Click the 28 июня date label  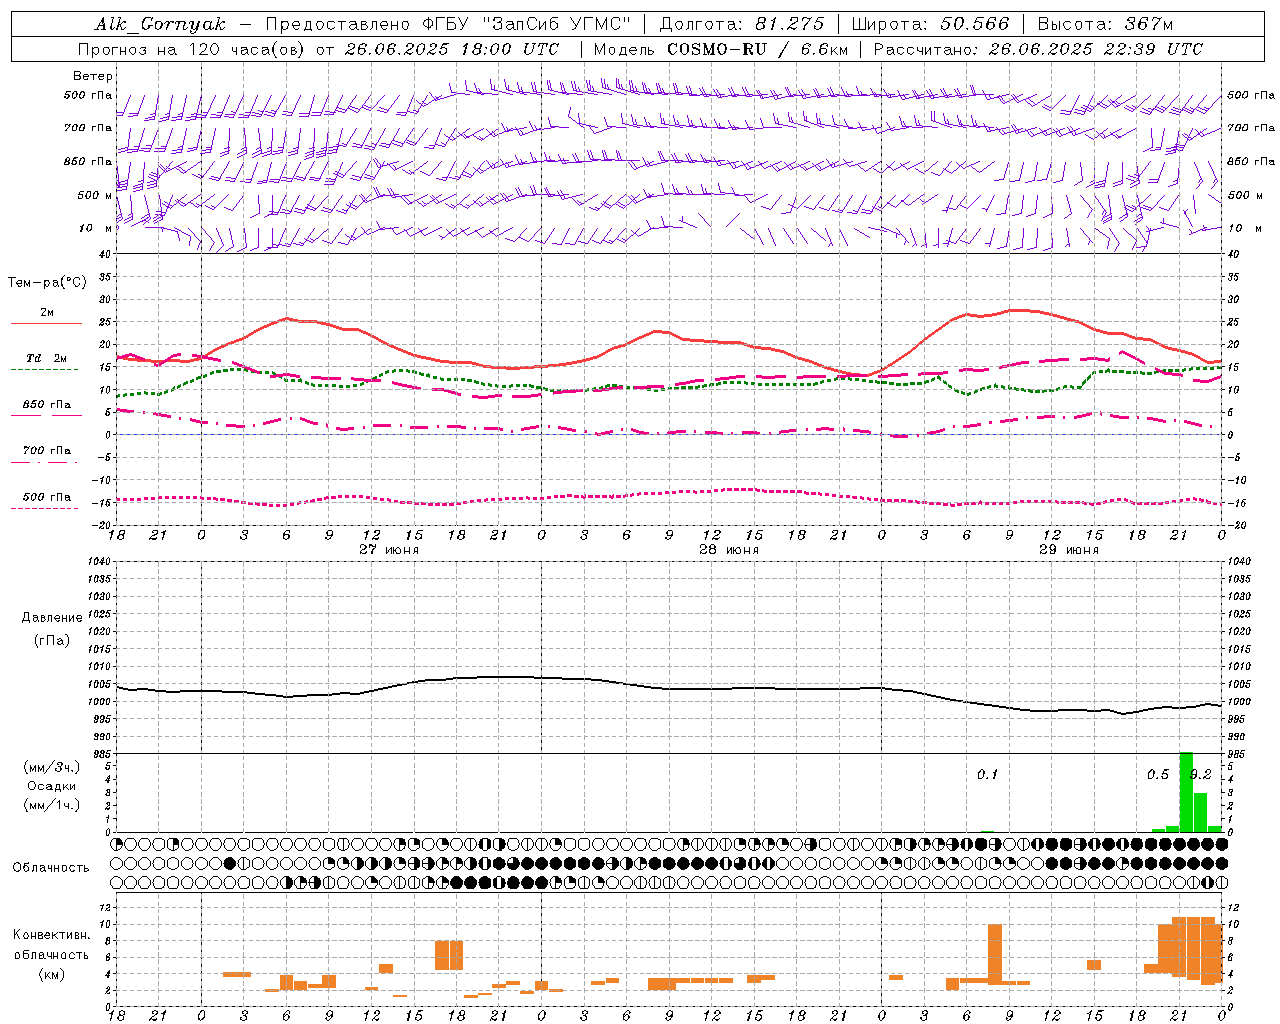[729, 550]
